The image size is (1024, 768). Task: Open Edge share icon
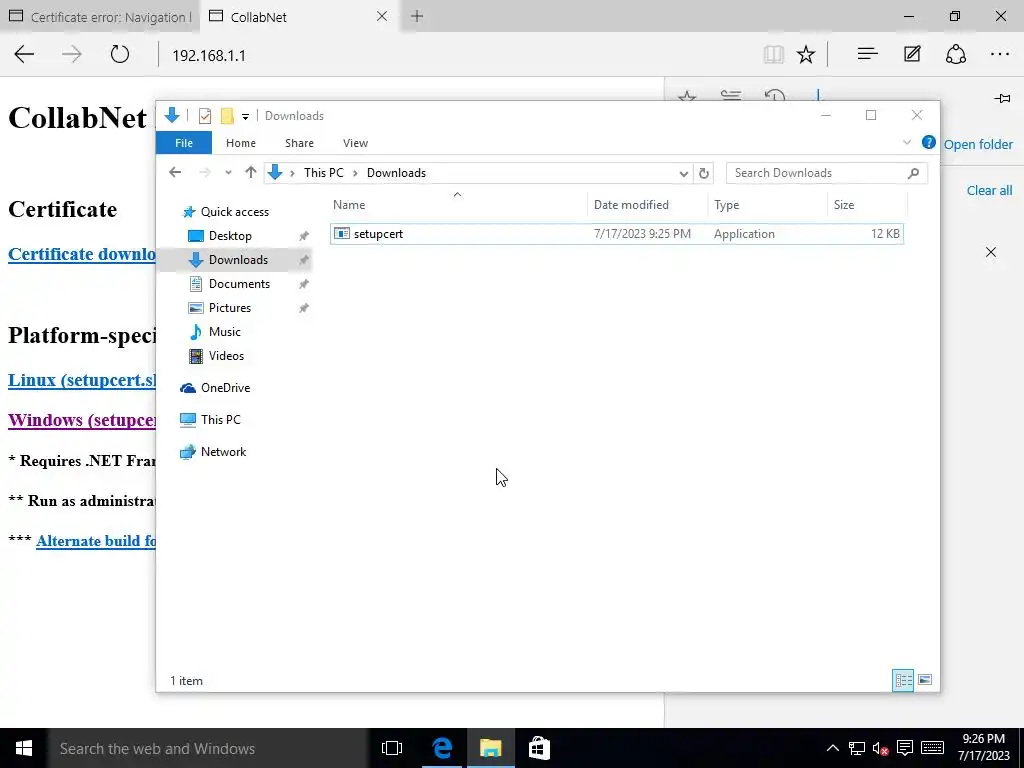(x=956, y=54)
